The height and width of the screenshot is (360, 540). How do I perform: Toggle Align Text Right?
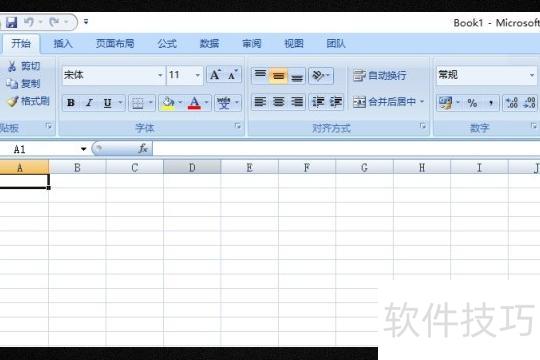pyautogui.click(x=297, y=102)
